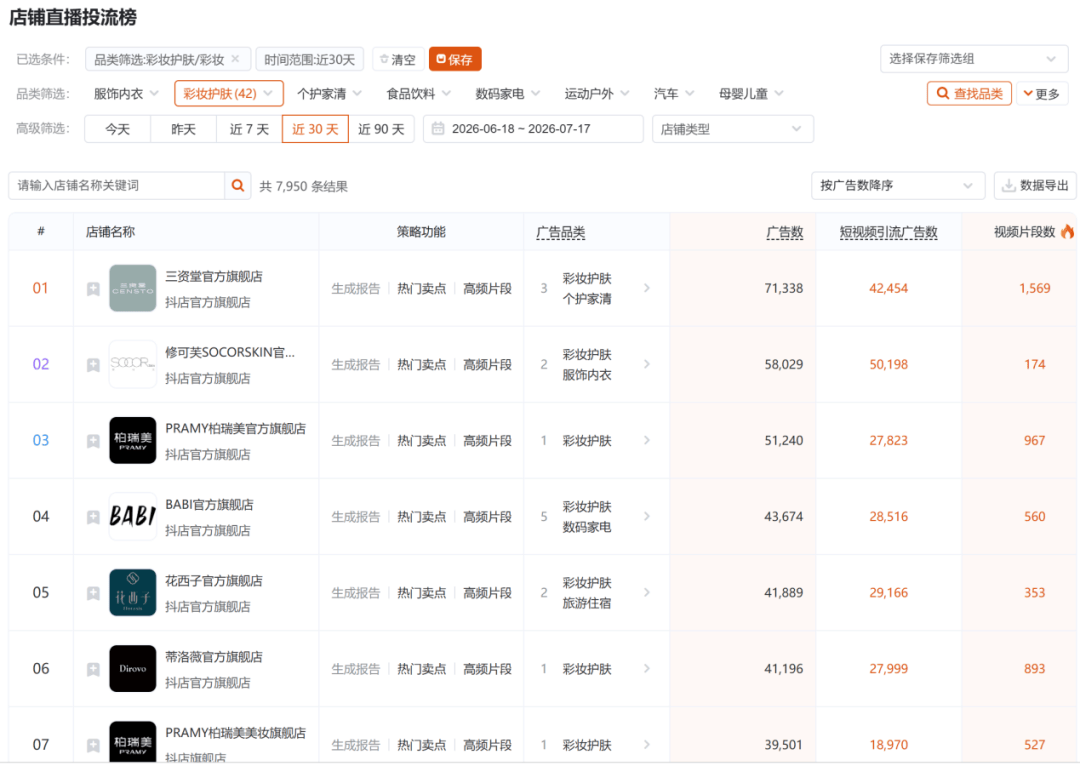Click 生成报告 for BABI官方旗舰店
The height and width of the screenshot is (766, 1080).
[355, 517]
